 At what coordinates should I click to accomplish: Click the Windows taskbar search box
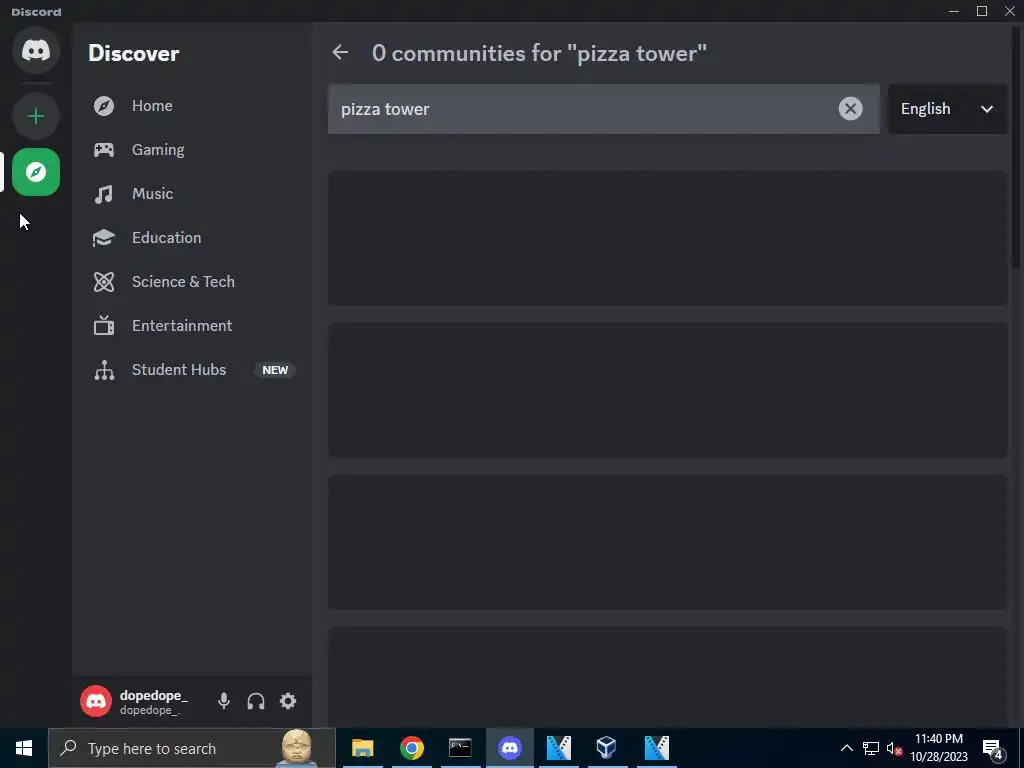(x=192, y=748)
